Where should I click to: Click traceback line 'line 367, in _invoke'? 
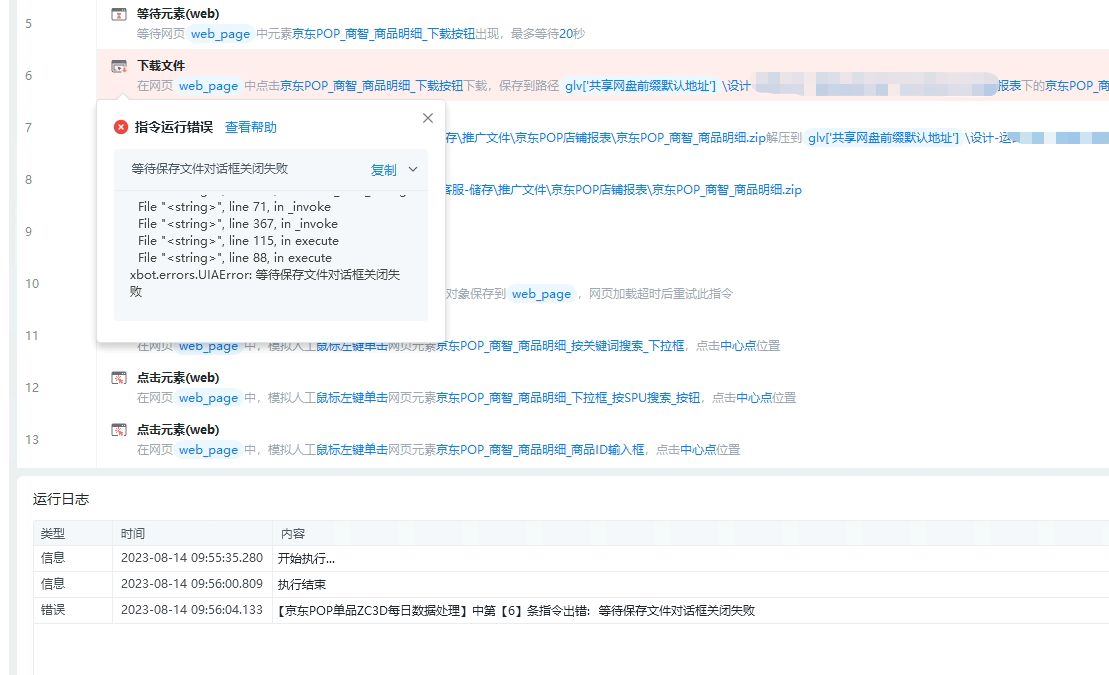tap(238, 224)
